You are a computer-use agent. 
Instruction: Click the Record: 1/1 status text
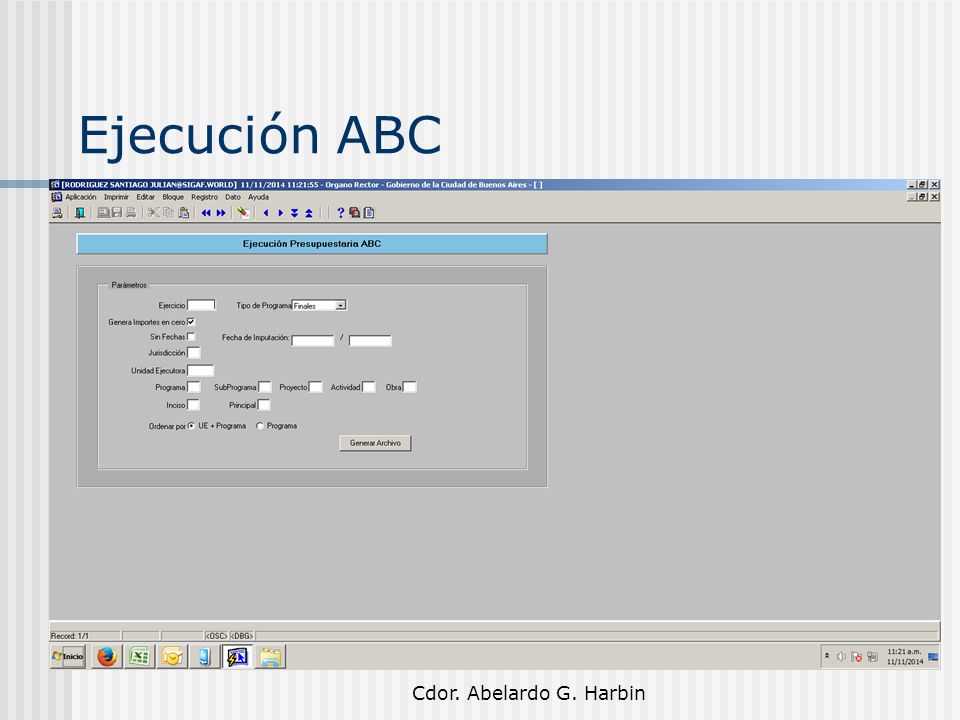[x=70, y=636]
